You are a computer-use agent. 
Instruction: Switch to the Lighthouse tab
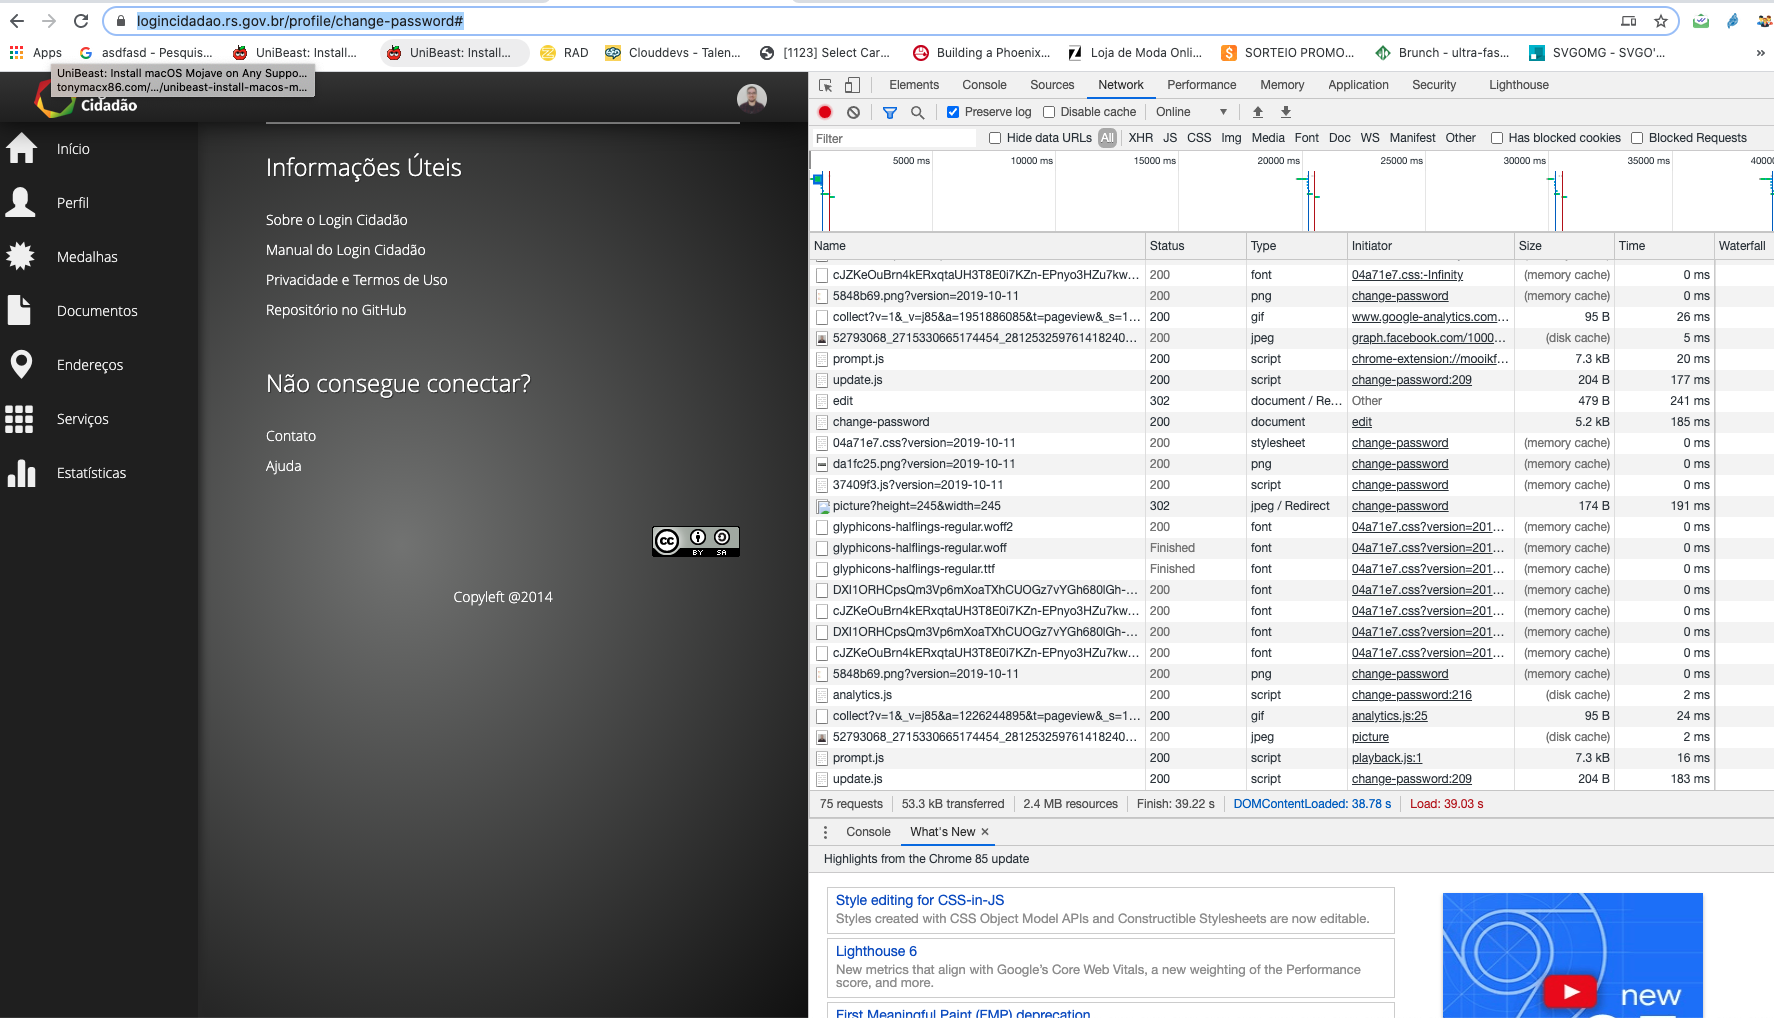coord(1518,85)
